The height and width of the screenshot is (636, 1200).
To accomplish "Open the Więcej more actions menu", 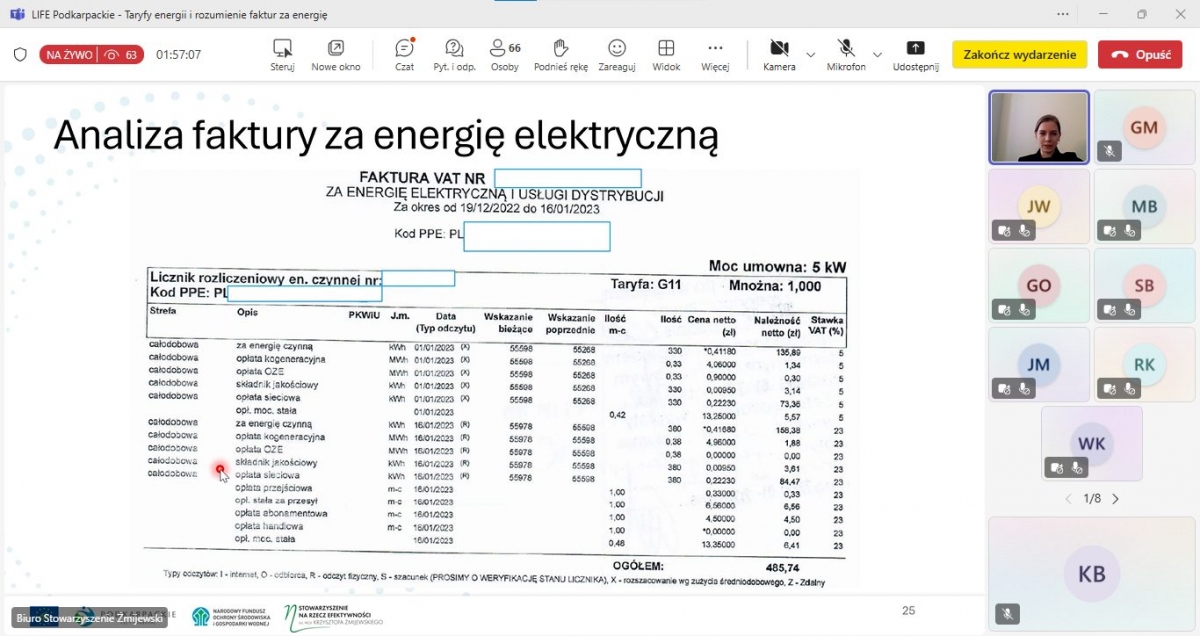I will click(x=715, y=55).
